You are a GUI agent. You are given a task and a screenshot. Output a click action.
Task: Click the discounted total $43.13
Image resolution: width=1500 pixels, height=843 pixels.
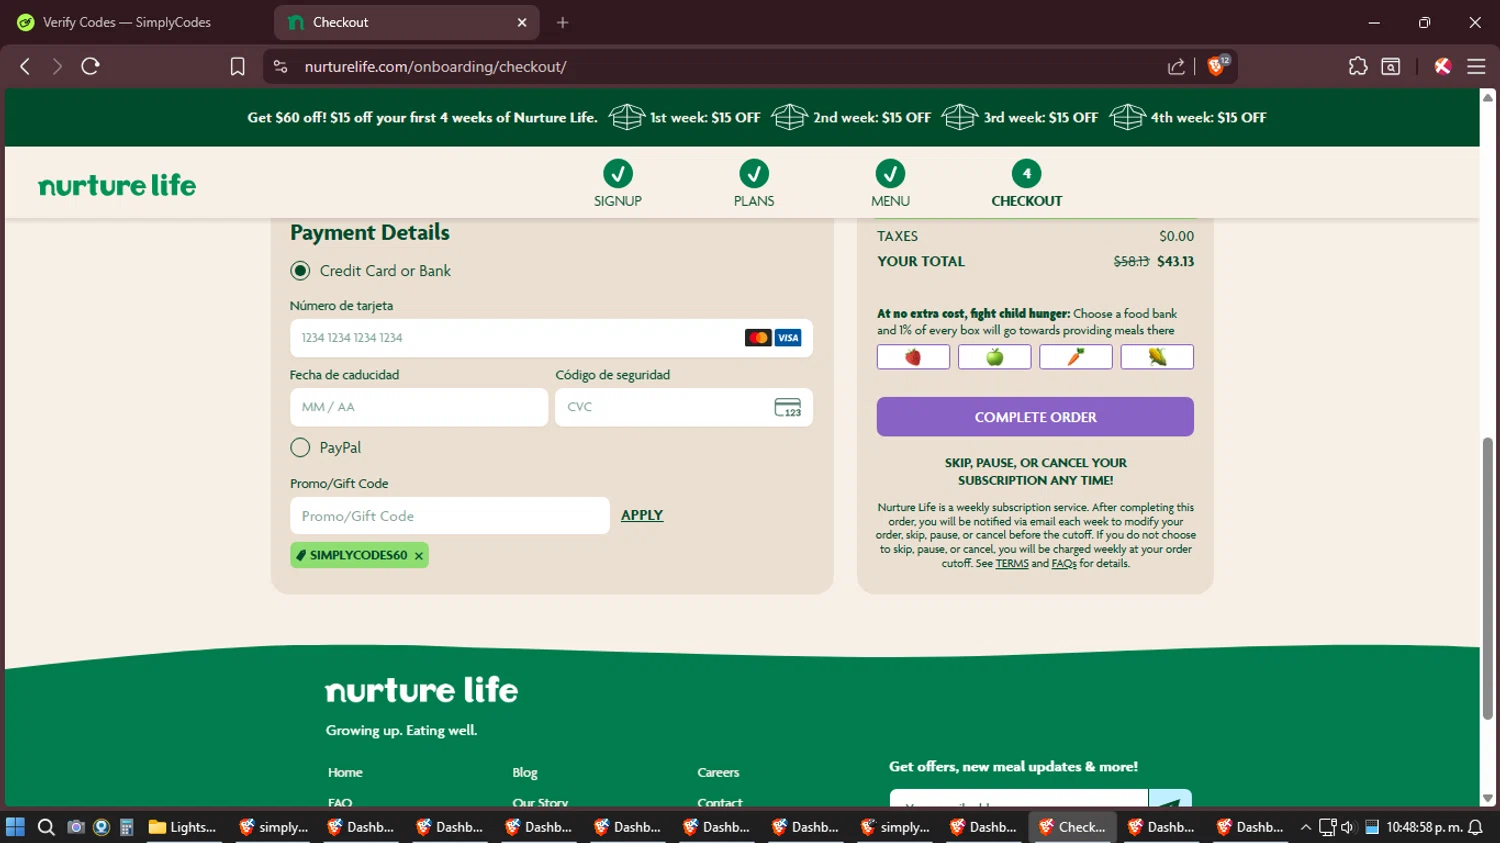[x=1175, y=261]
